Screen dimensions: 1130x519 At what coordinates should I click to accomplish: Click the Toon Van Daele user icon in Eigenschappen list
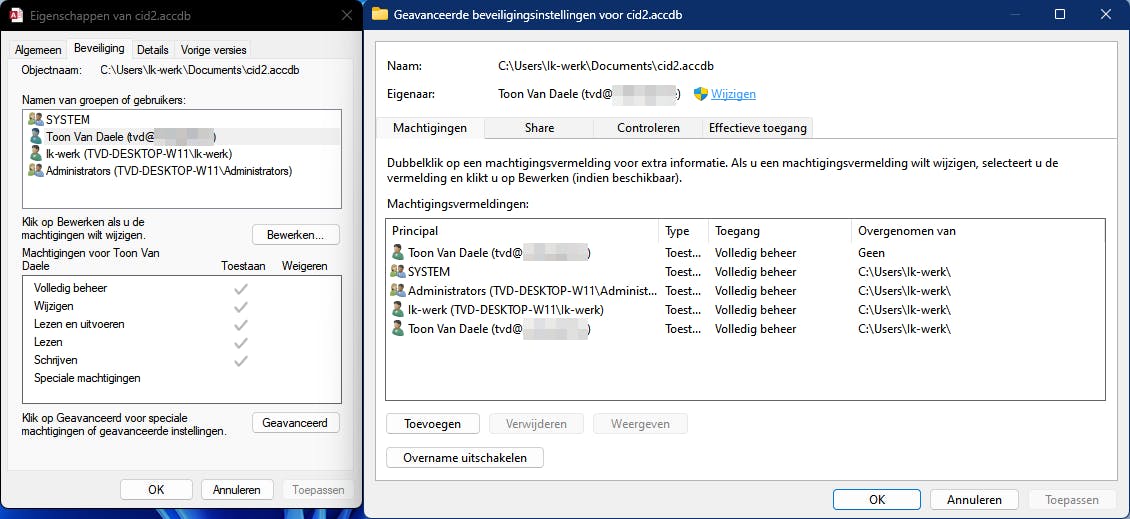coord(35,136)
